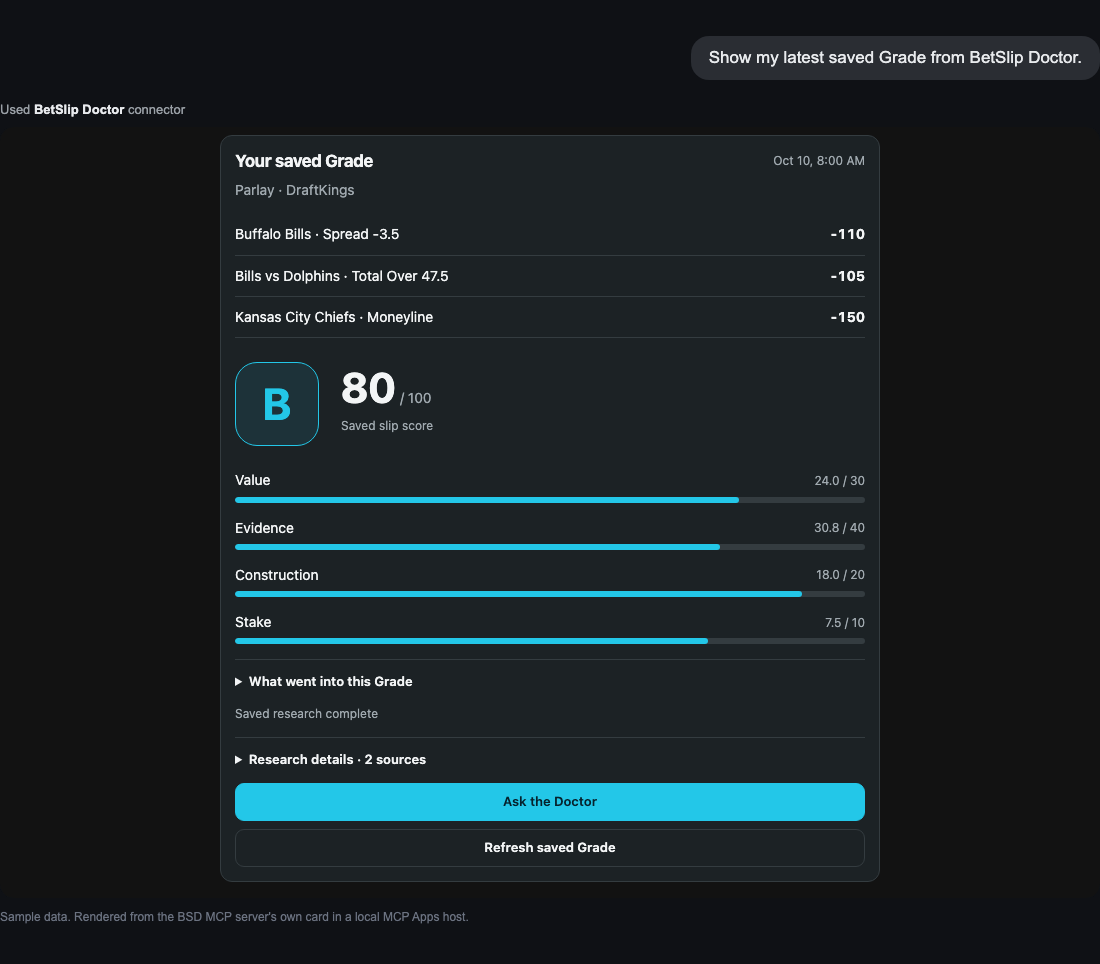
Task: Click the '7.5 / 10' Stake score
Action: pos(845,622)
